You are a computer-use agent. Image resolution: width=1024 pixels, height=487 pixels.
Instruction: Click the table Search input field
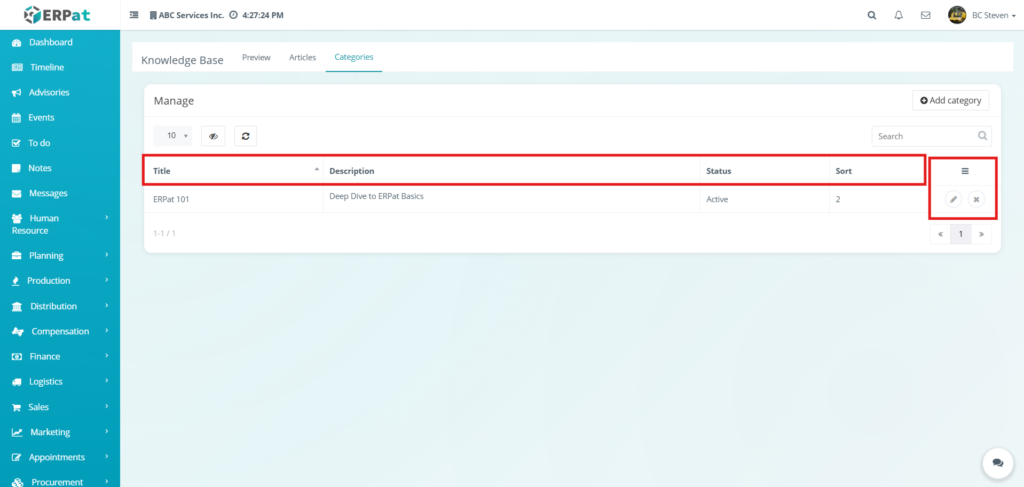923,136
